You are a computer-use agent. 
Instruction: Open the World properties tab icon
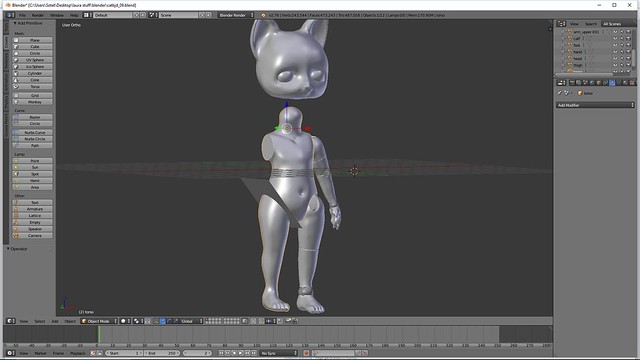[x=592, y=83]
